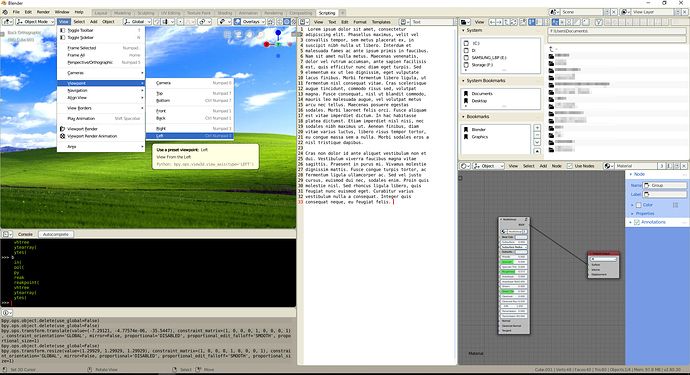Click the red X axis gizmo ball

(266, 44)
